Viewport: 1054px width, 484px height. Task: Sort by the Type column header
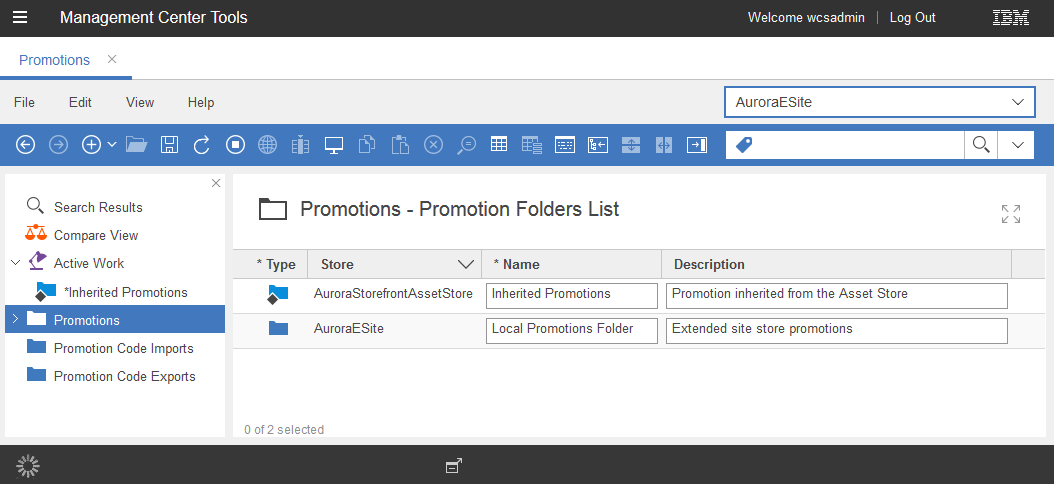(276, 264)
